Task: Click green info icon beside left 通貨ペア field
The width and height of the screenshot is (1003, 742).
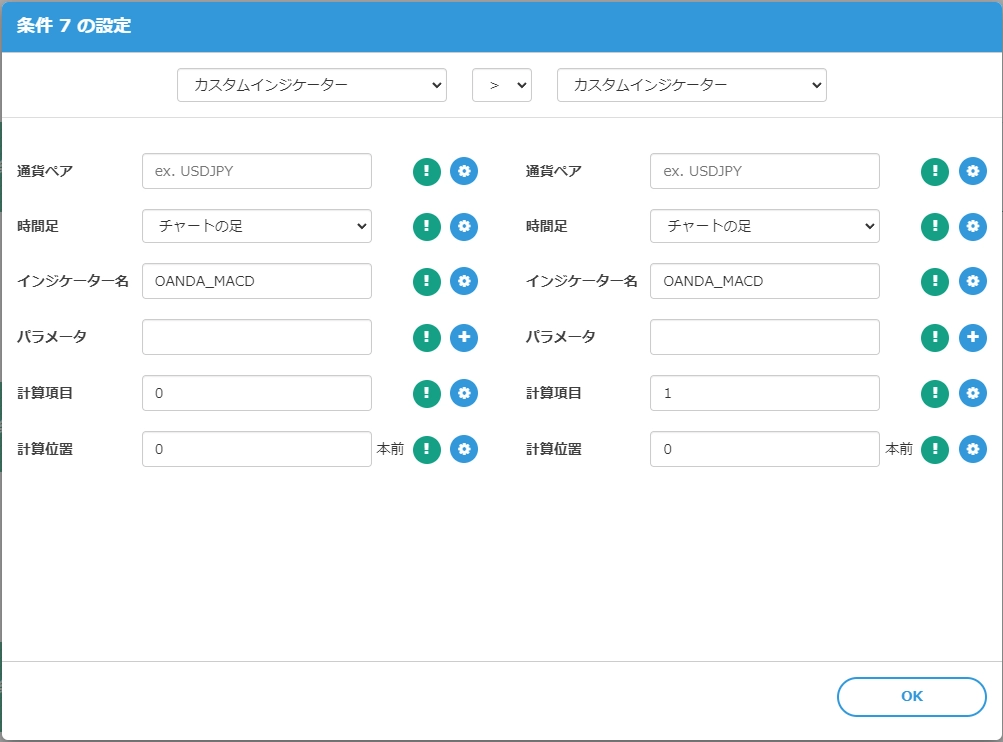Action: pyautogui.click(x=427, y=171)
